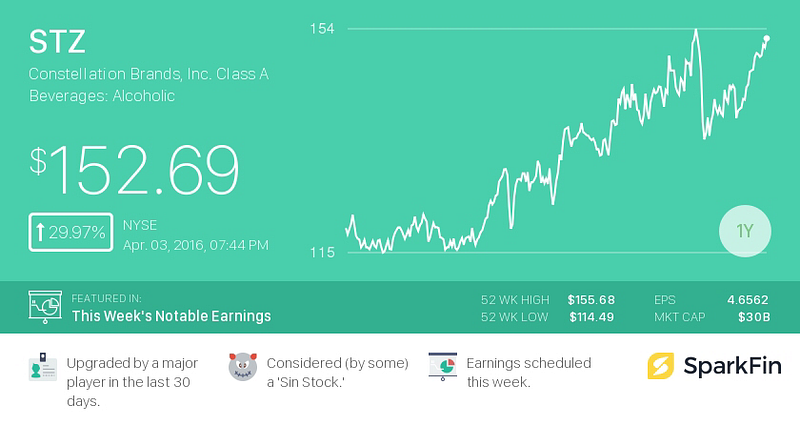Click Beverages: Alcoholic industry label
The image size is (800, 429).
(x=102, y=96)
